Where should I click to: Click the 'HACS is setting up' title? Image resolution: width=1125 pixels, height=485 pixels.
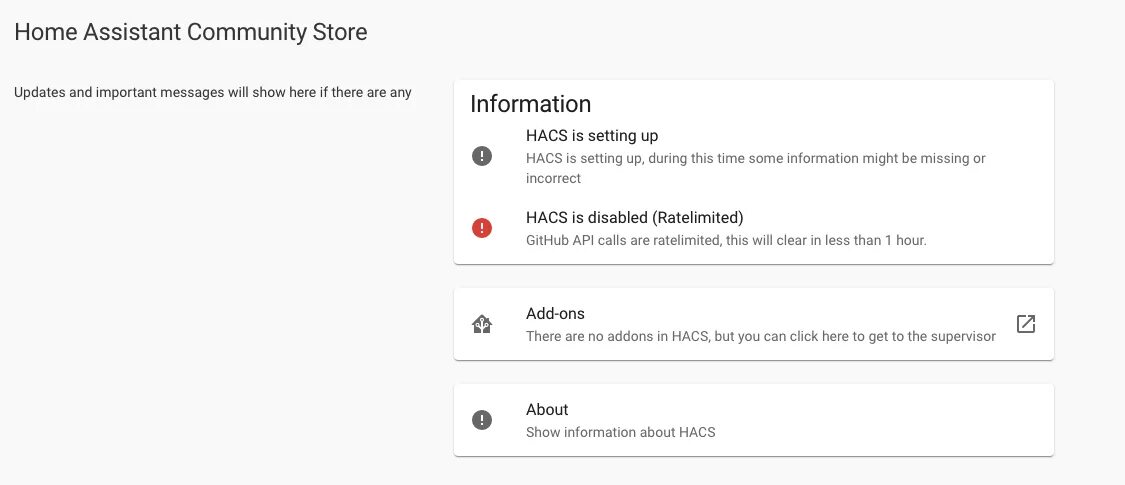pyautogui.click(x=592, y=136)
